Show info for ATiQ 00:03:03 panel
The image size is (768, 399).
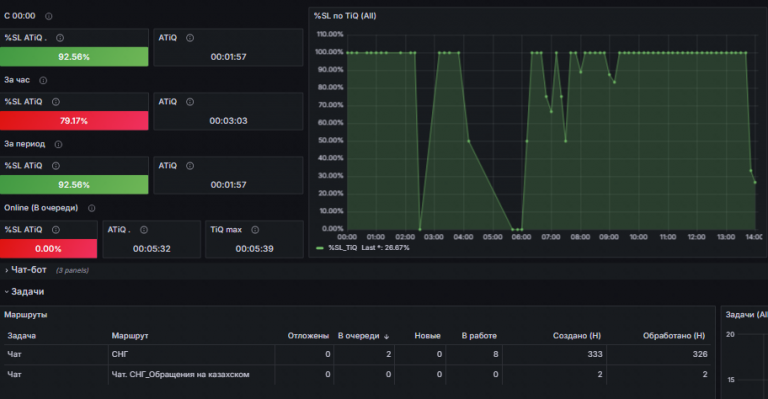(190, 102)
